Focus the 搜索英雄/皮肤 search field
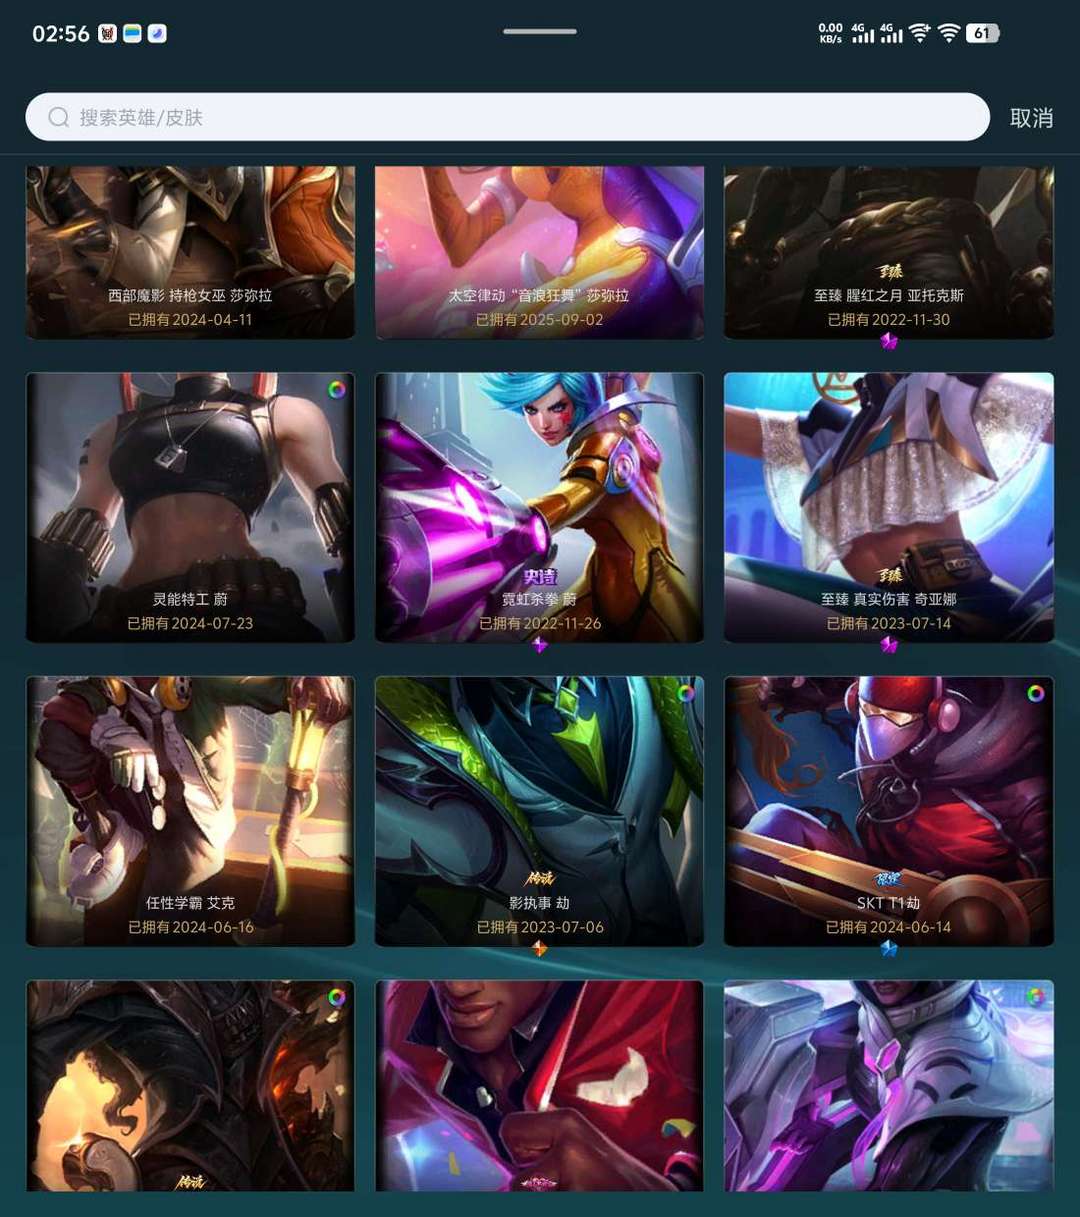 coord(507,117)
